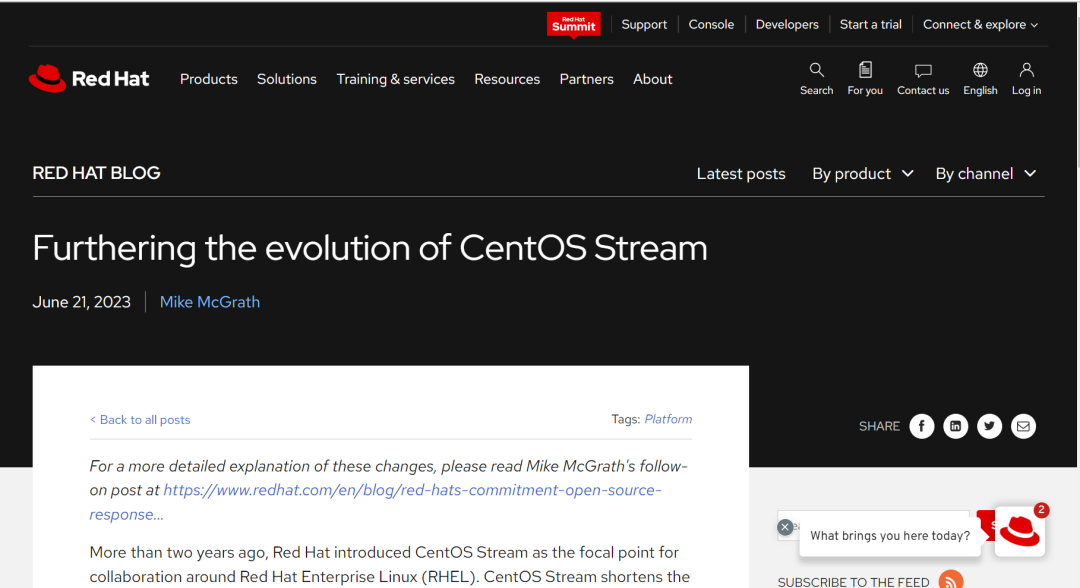The width and height of the screenshot is (1080, 588).
Task: Open the Search icon
Action: [x=816, y=70]
